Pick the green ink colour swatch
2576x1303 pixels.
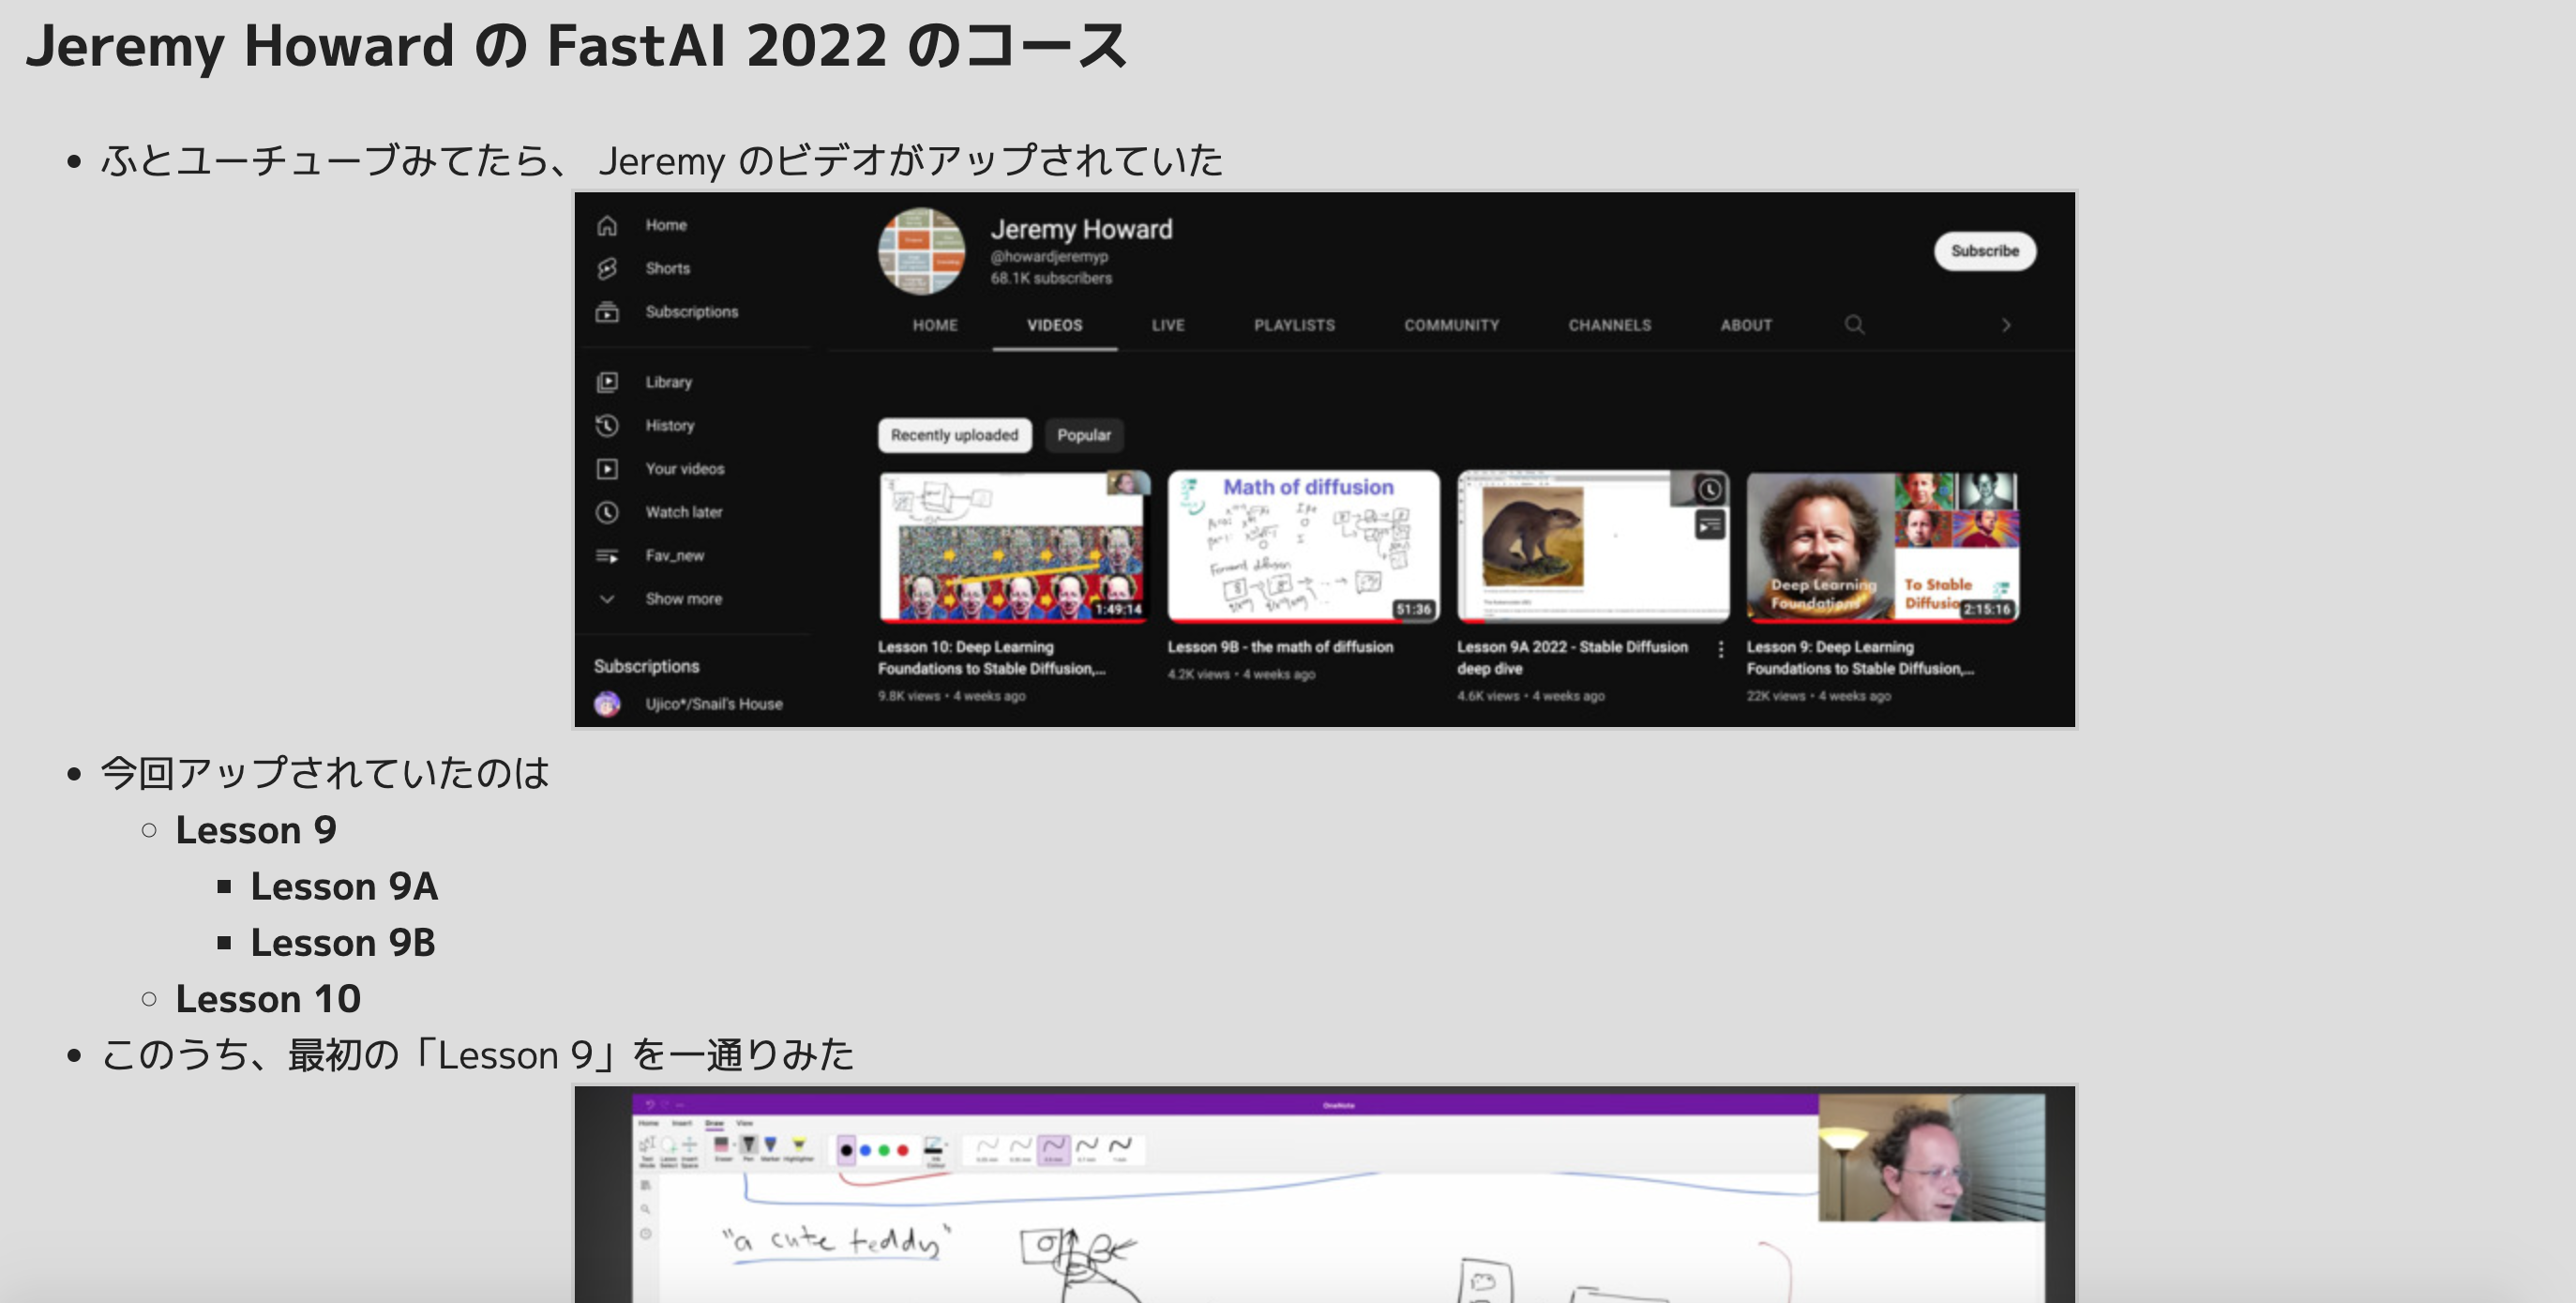click(x=884, y=1151)
